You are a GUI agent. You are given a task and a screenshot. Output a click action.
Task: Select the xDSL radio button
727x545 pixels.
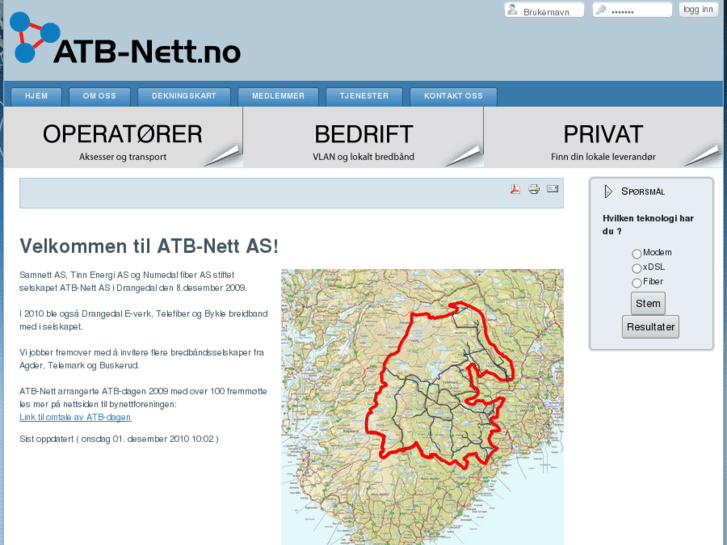(x=637, y=268)
